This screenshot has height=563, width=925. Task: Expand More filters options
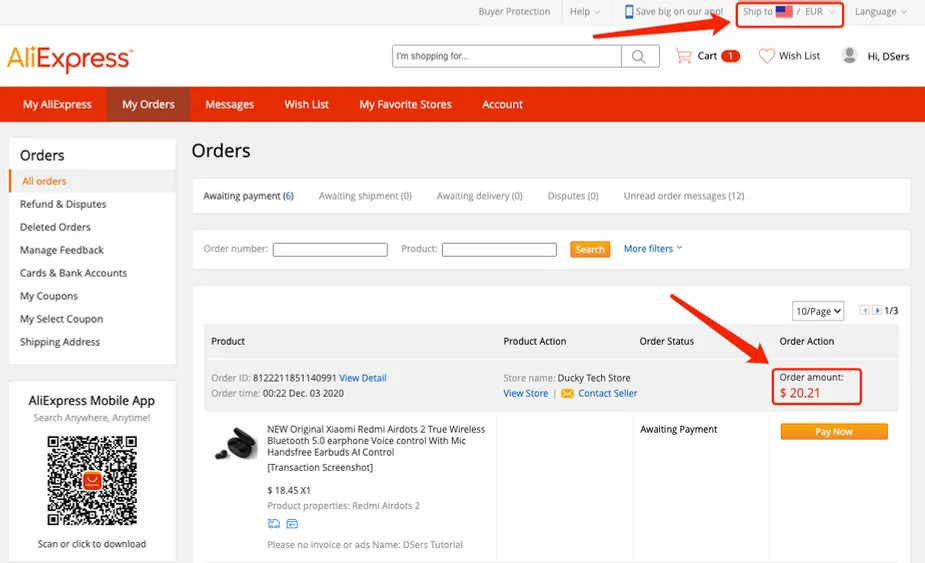click(653, 248)
